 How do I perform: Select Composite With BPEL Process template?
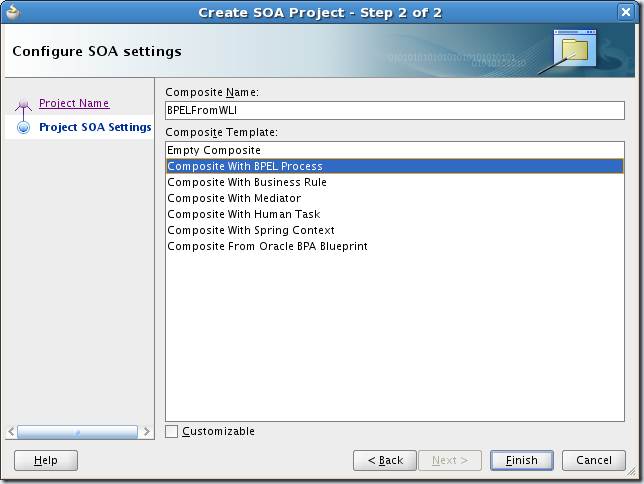tap(395, 166)
